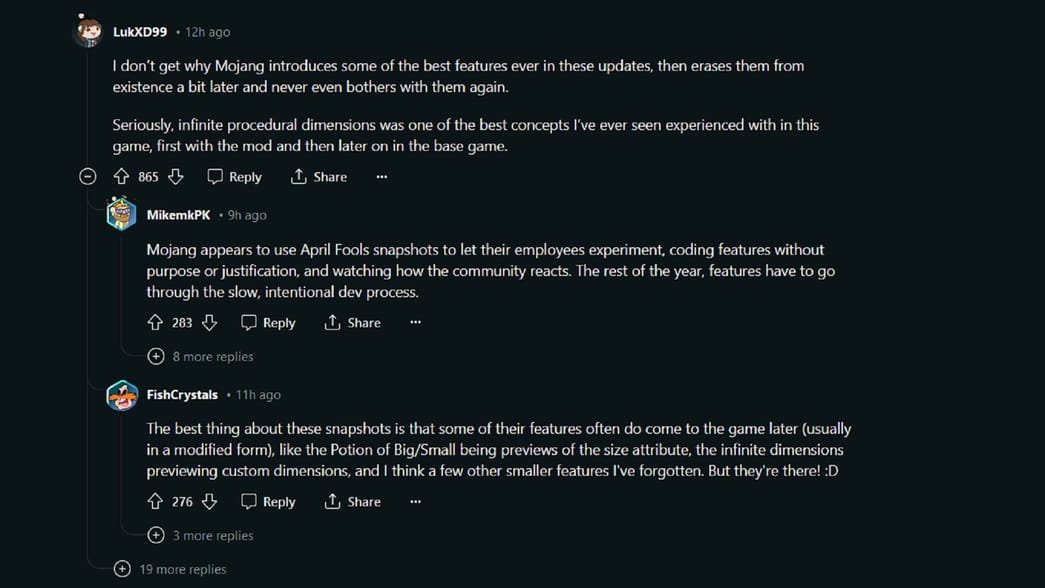Share FishCrystals' comment
Viewport: 1045px width, 588px height.
tap(352, 502)
